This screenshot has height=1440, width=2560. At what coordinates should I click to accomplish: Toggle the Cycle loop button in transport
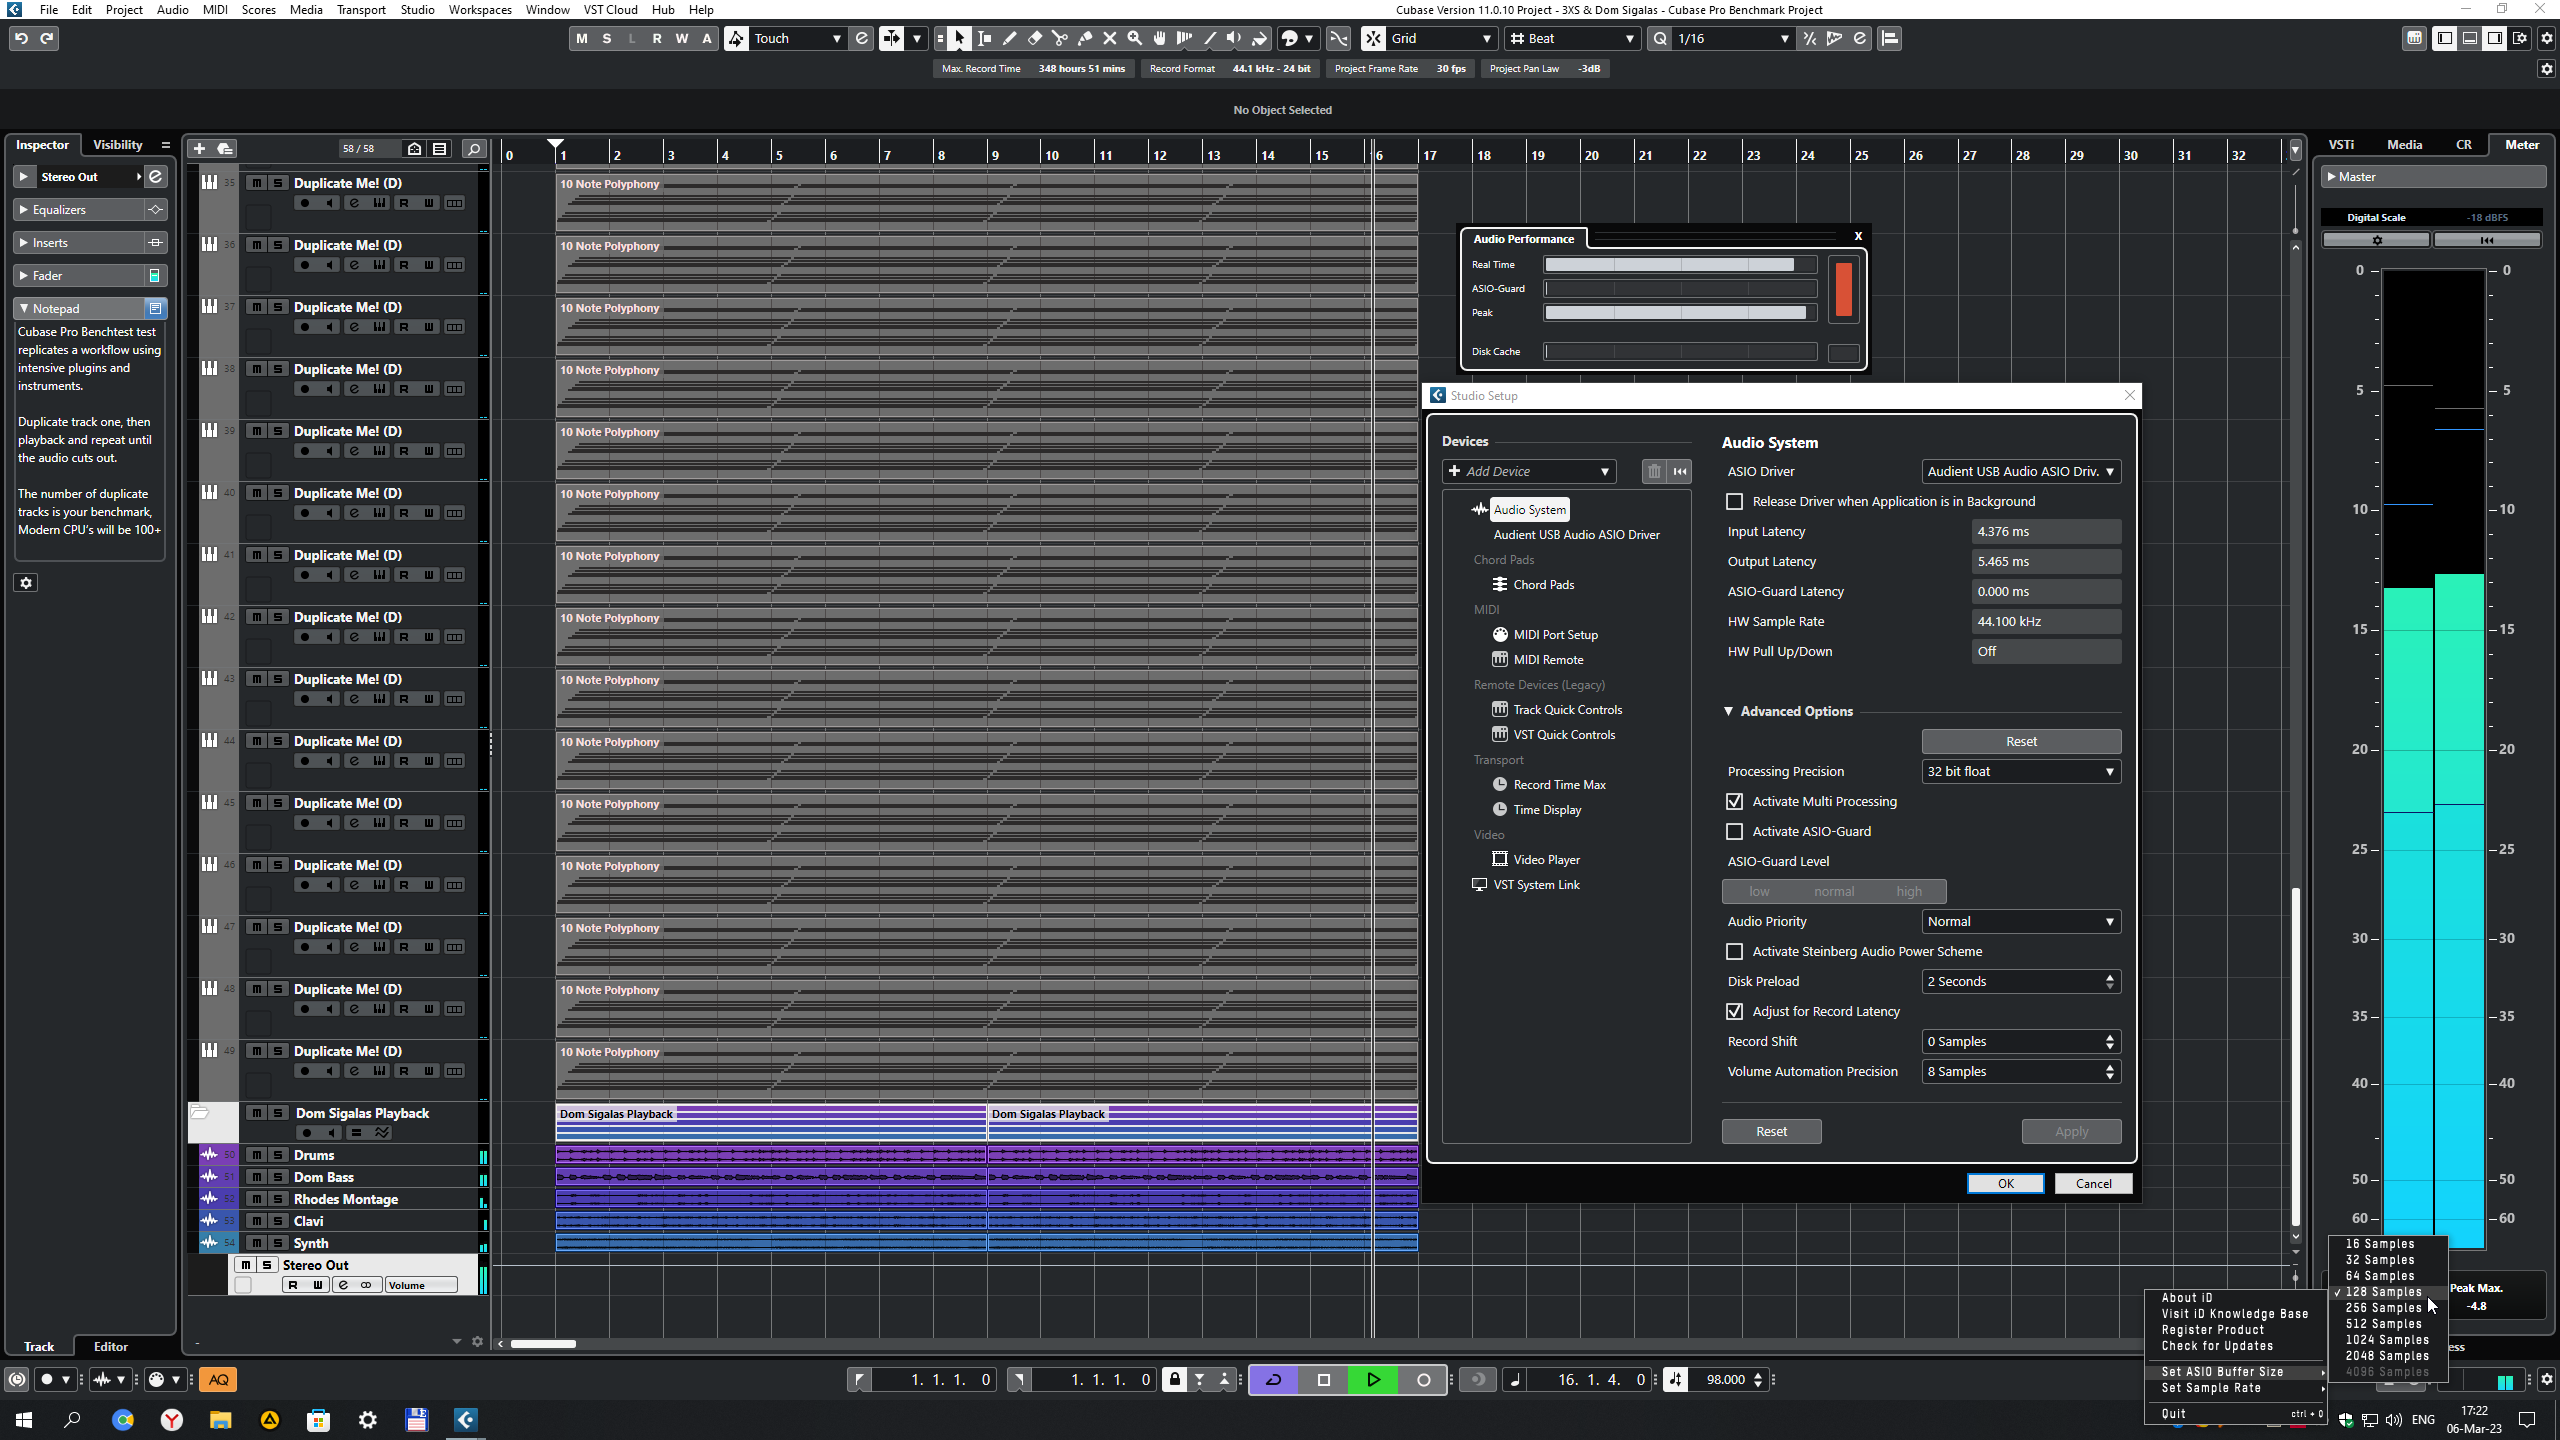pyautogui.click(x=1274, y=1379)
